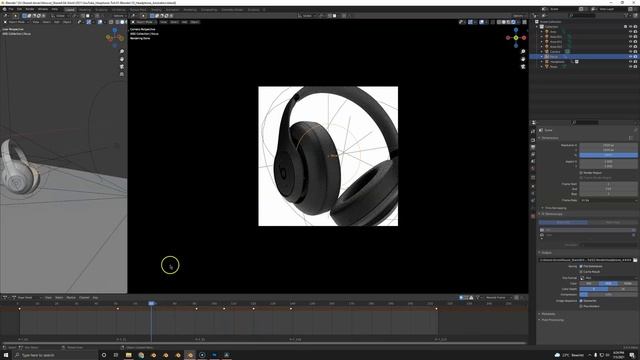Viewport: 640px width, 360px height.
Task: Enable Placeholders checkbox
Action: (x=581, y=306)
